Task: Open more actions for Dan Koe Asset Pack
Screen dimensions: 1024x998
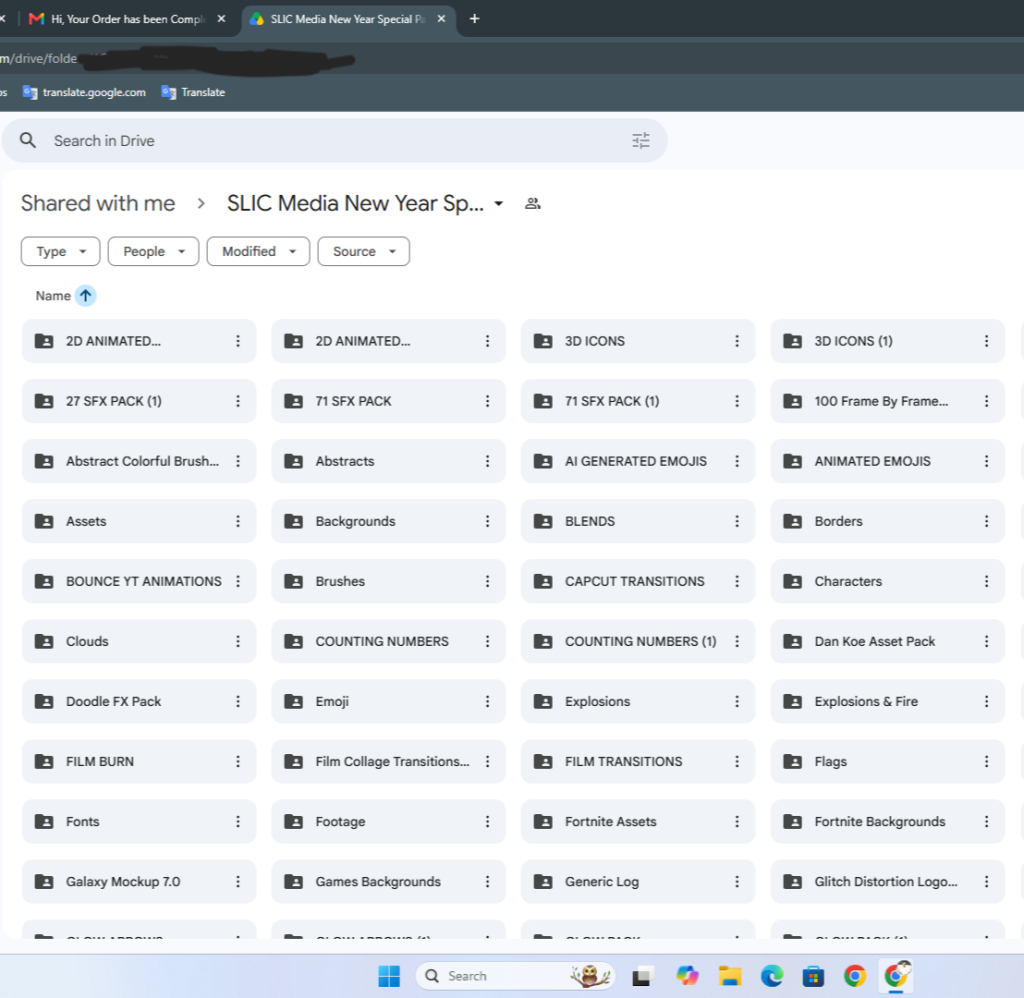Action: coord(986,641)
